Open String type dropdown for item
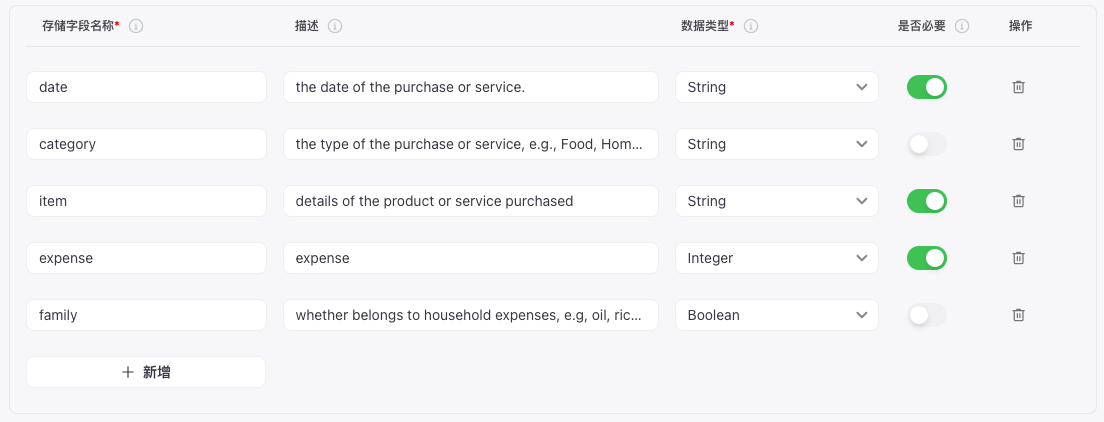 click(777, 201)
